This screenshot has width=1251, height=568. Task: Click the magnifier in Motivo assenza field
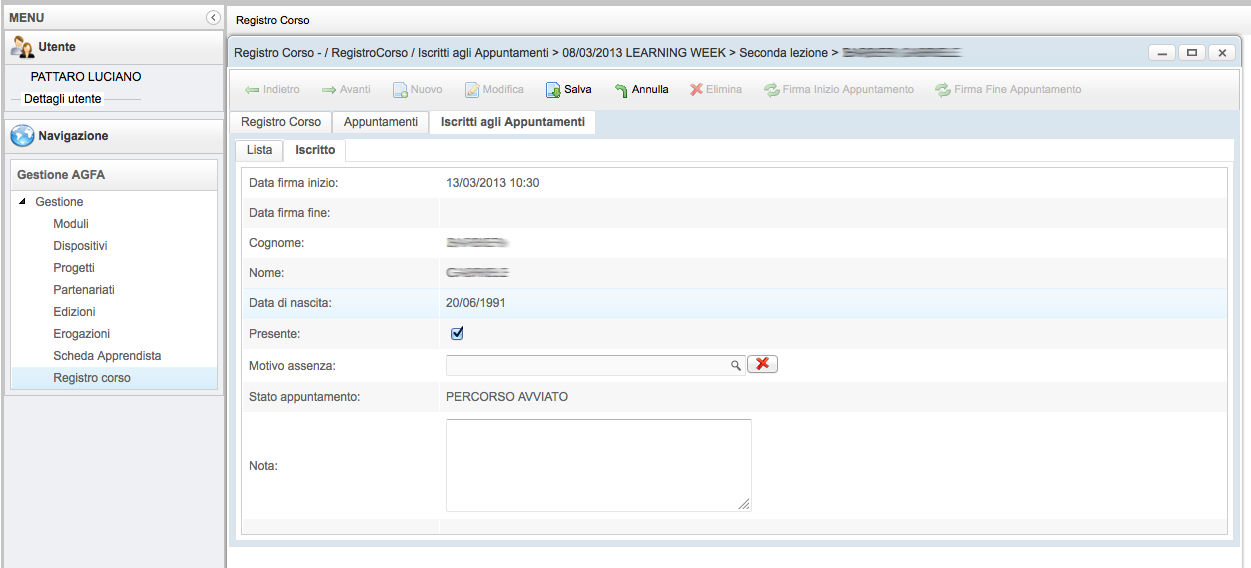click(736, 366)
